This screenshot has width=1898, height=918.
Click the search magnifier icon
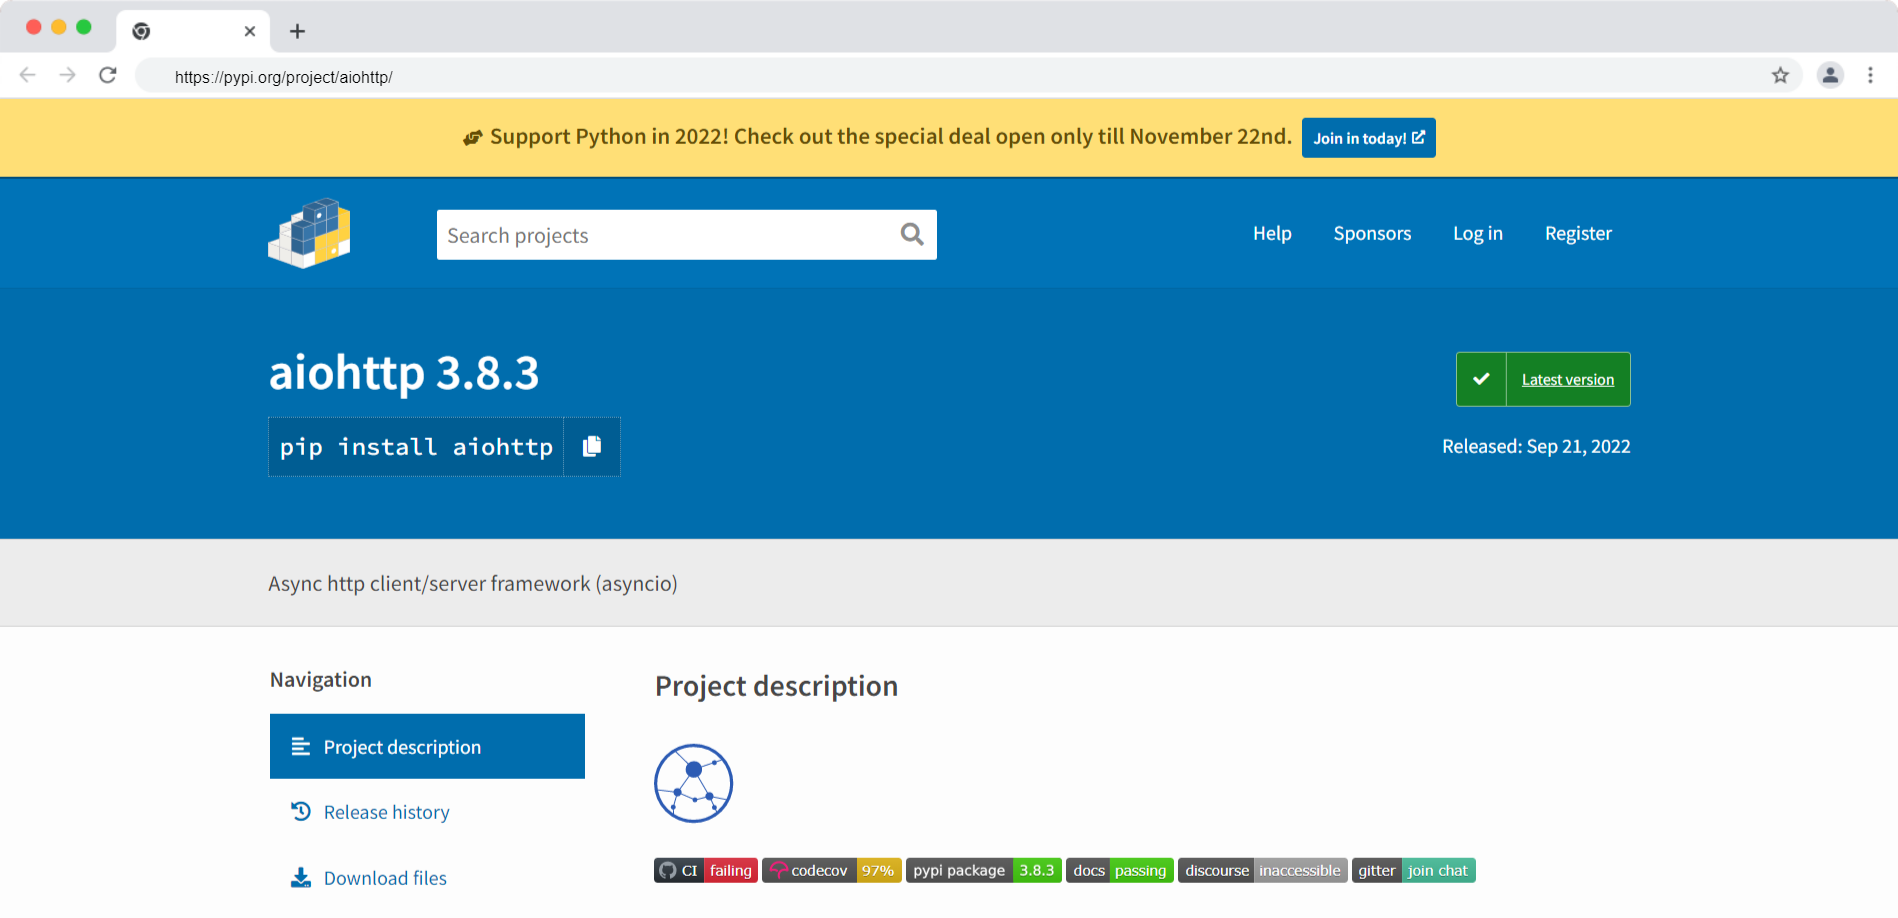coord(912,234)
